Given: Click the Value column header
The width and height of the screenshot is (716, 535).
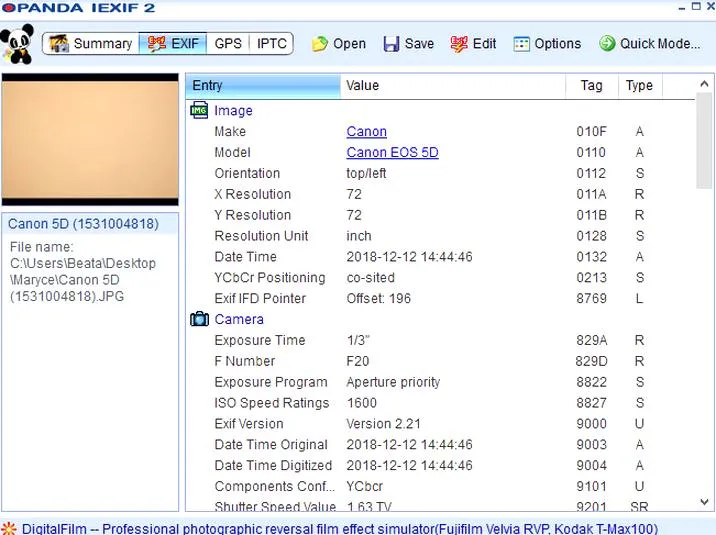Looking at the screenshot, I should (x=453, y=86).
